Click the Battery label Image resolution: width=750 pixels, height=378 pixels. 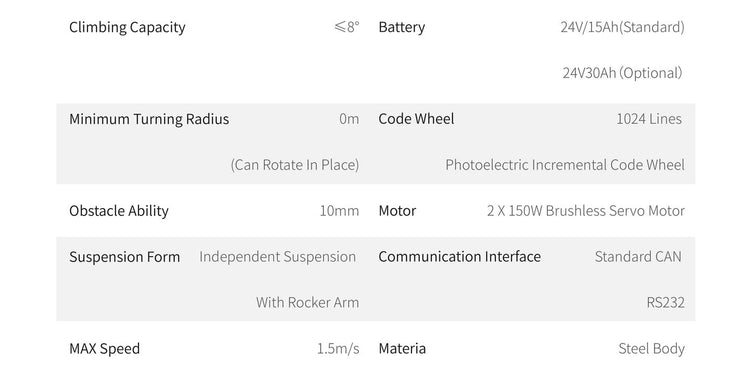(401, 28)
